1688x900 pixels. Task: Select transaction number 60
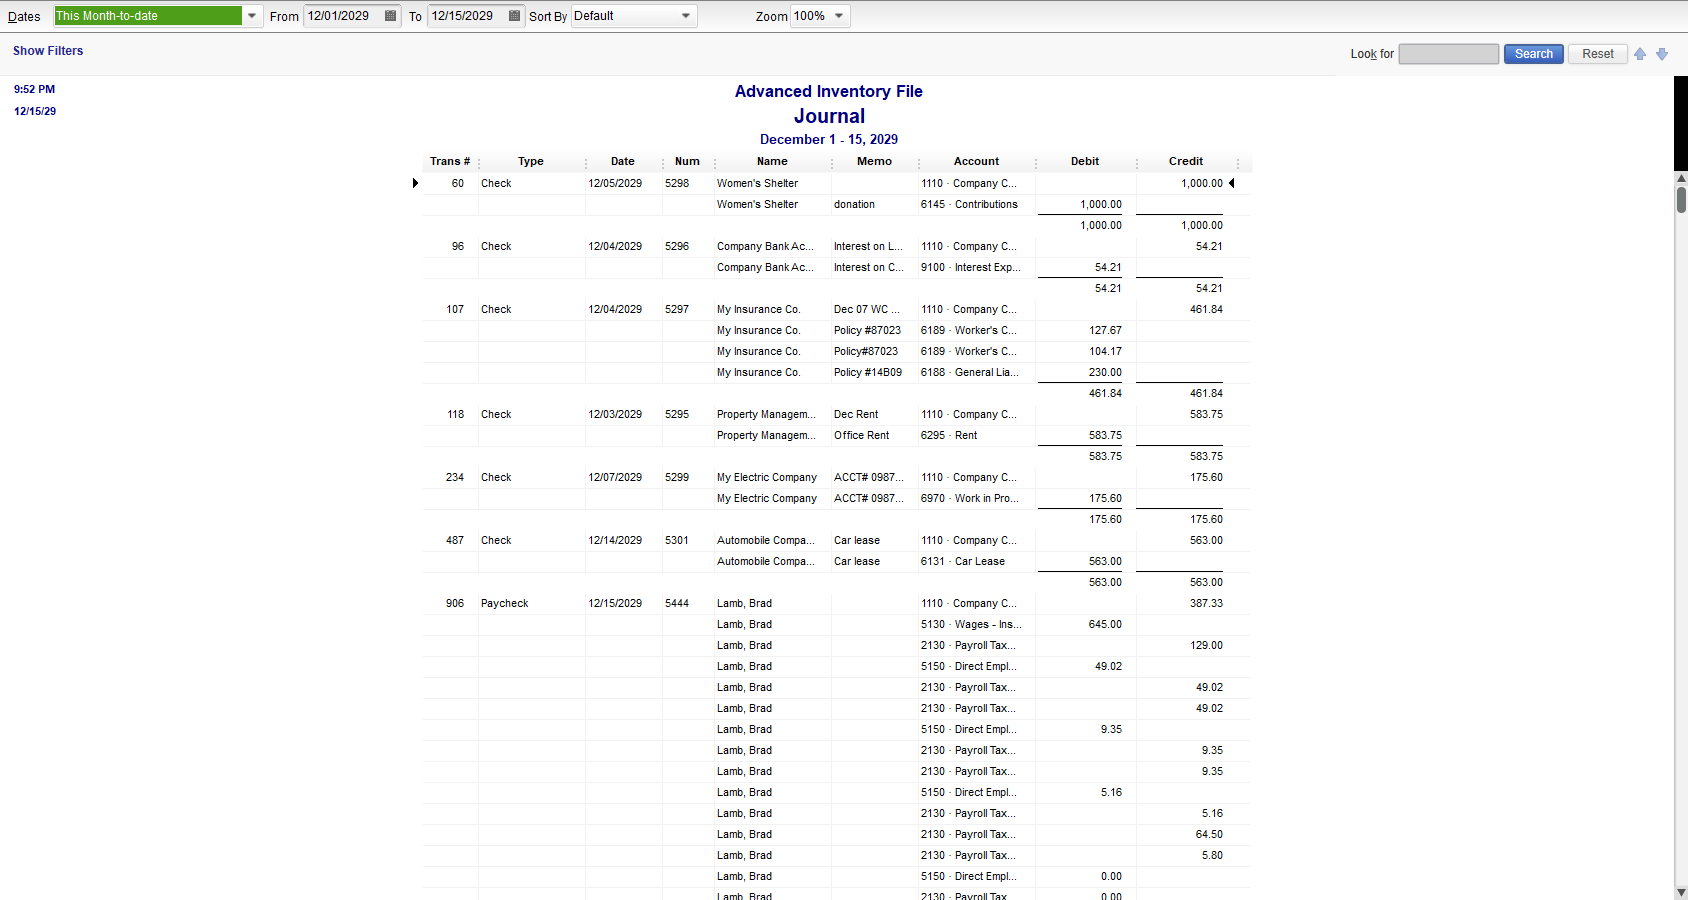coord(458,183)
